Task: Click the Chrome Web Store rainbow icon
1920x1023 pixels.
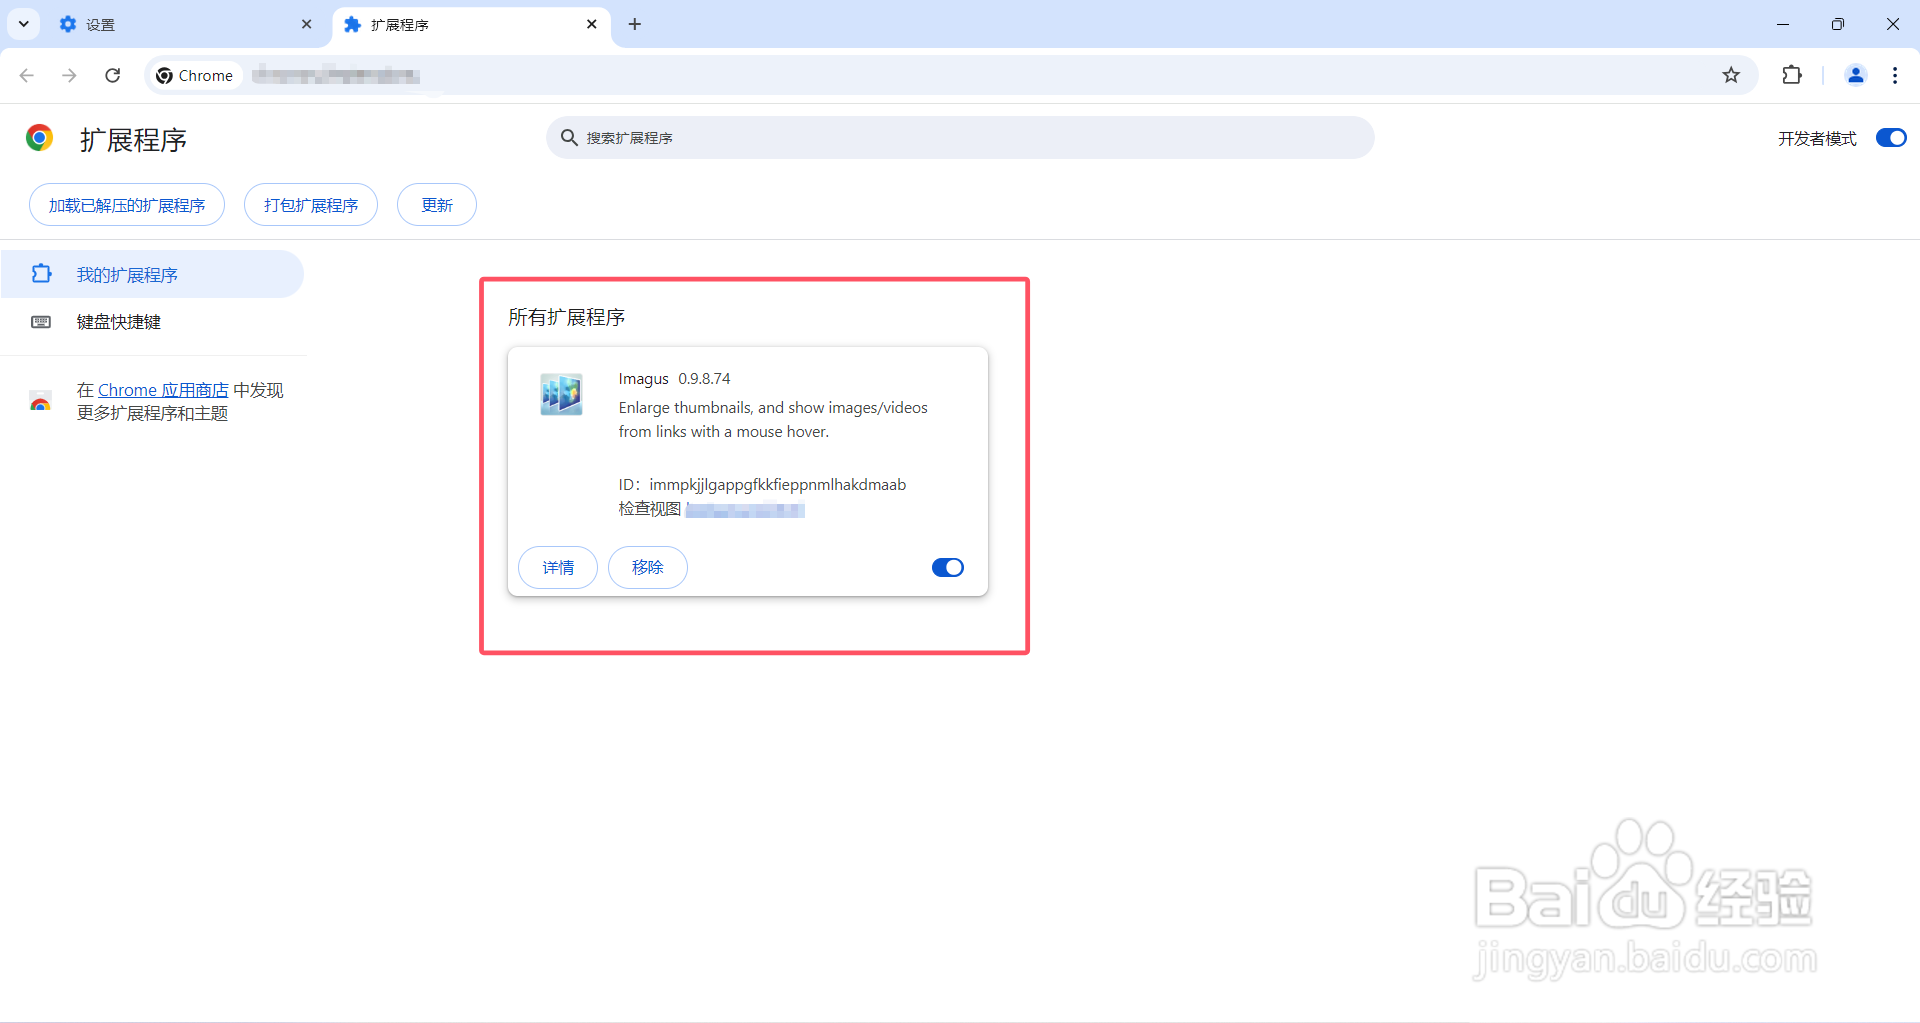Action: (x=40, y=401)
